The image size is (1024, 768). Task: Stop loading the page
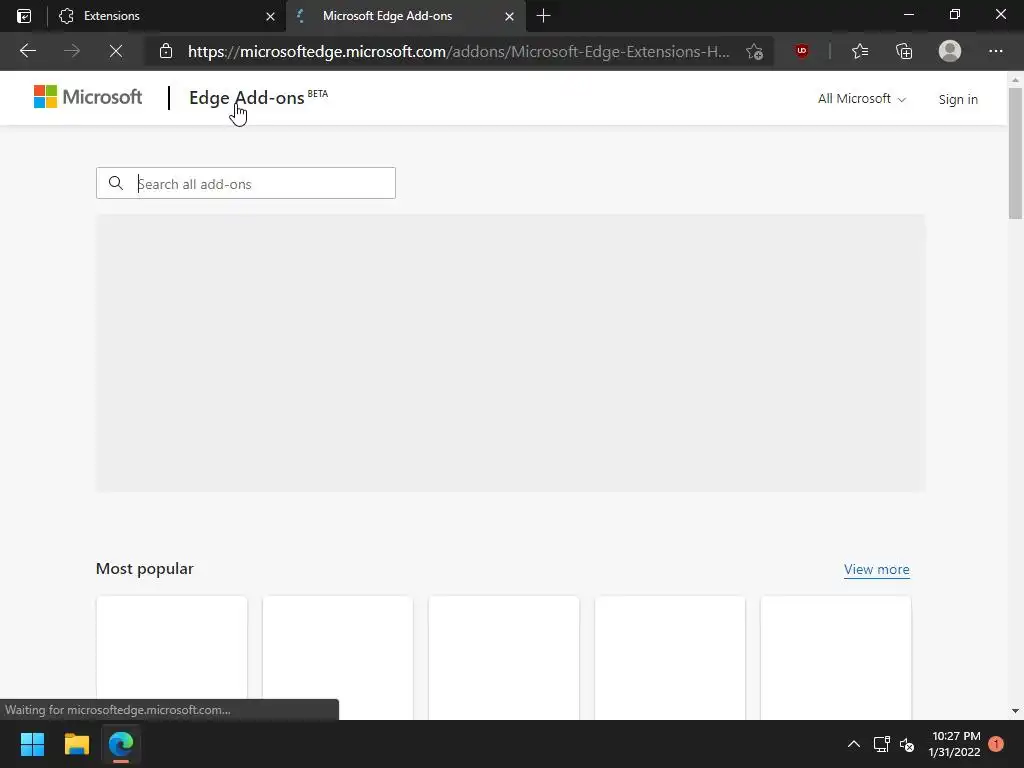click(x=116, y=51)
